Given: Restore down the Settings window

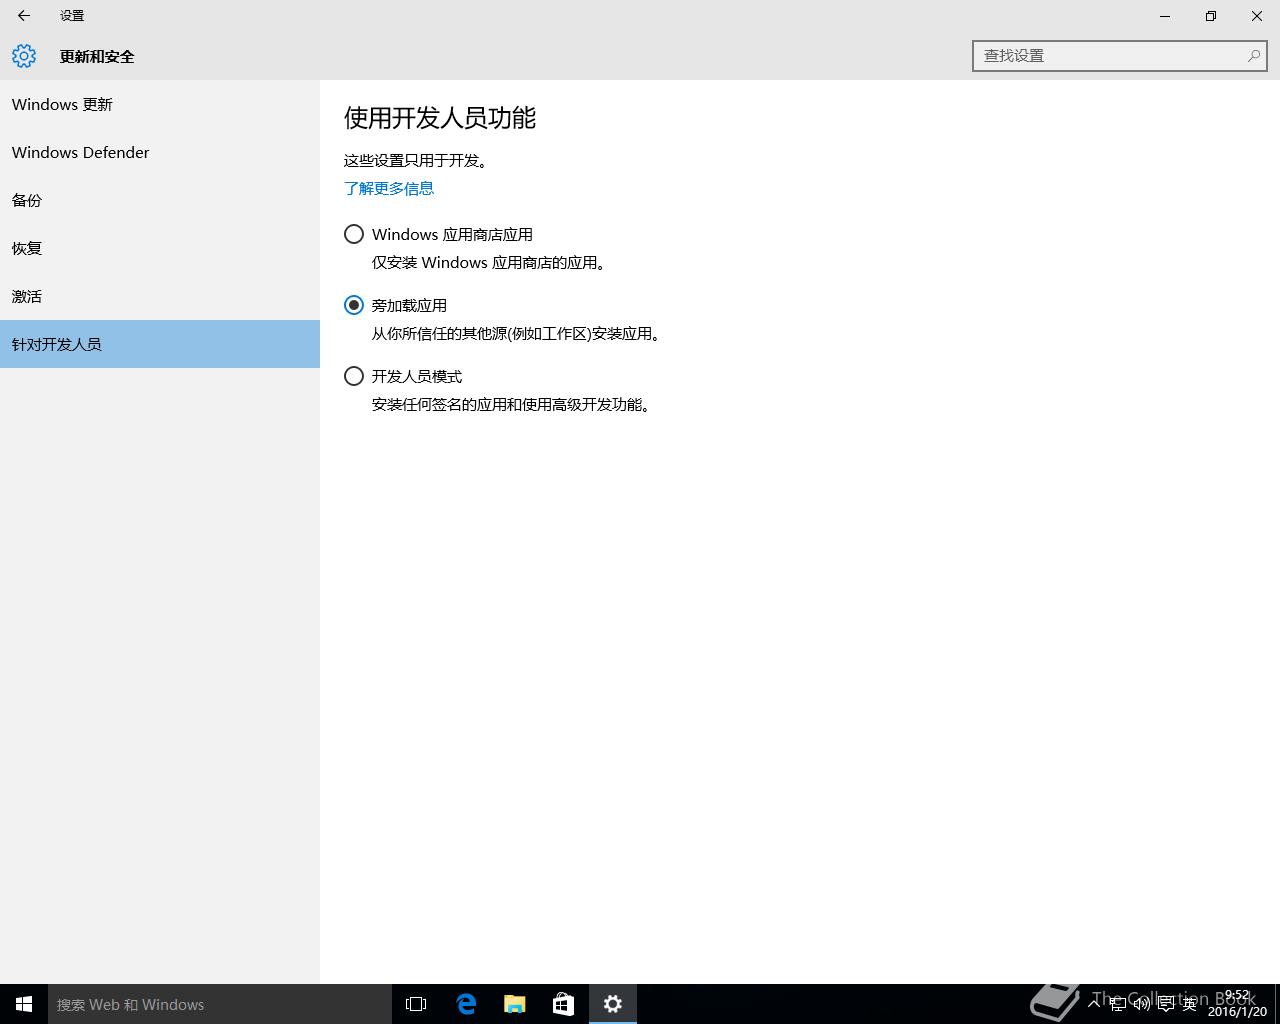Looking at the screenshot, I should point(1211,16).
